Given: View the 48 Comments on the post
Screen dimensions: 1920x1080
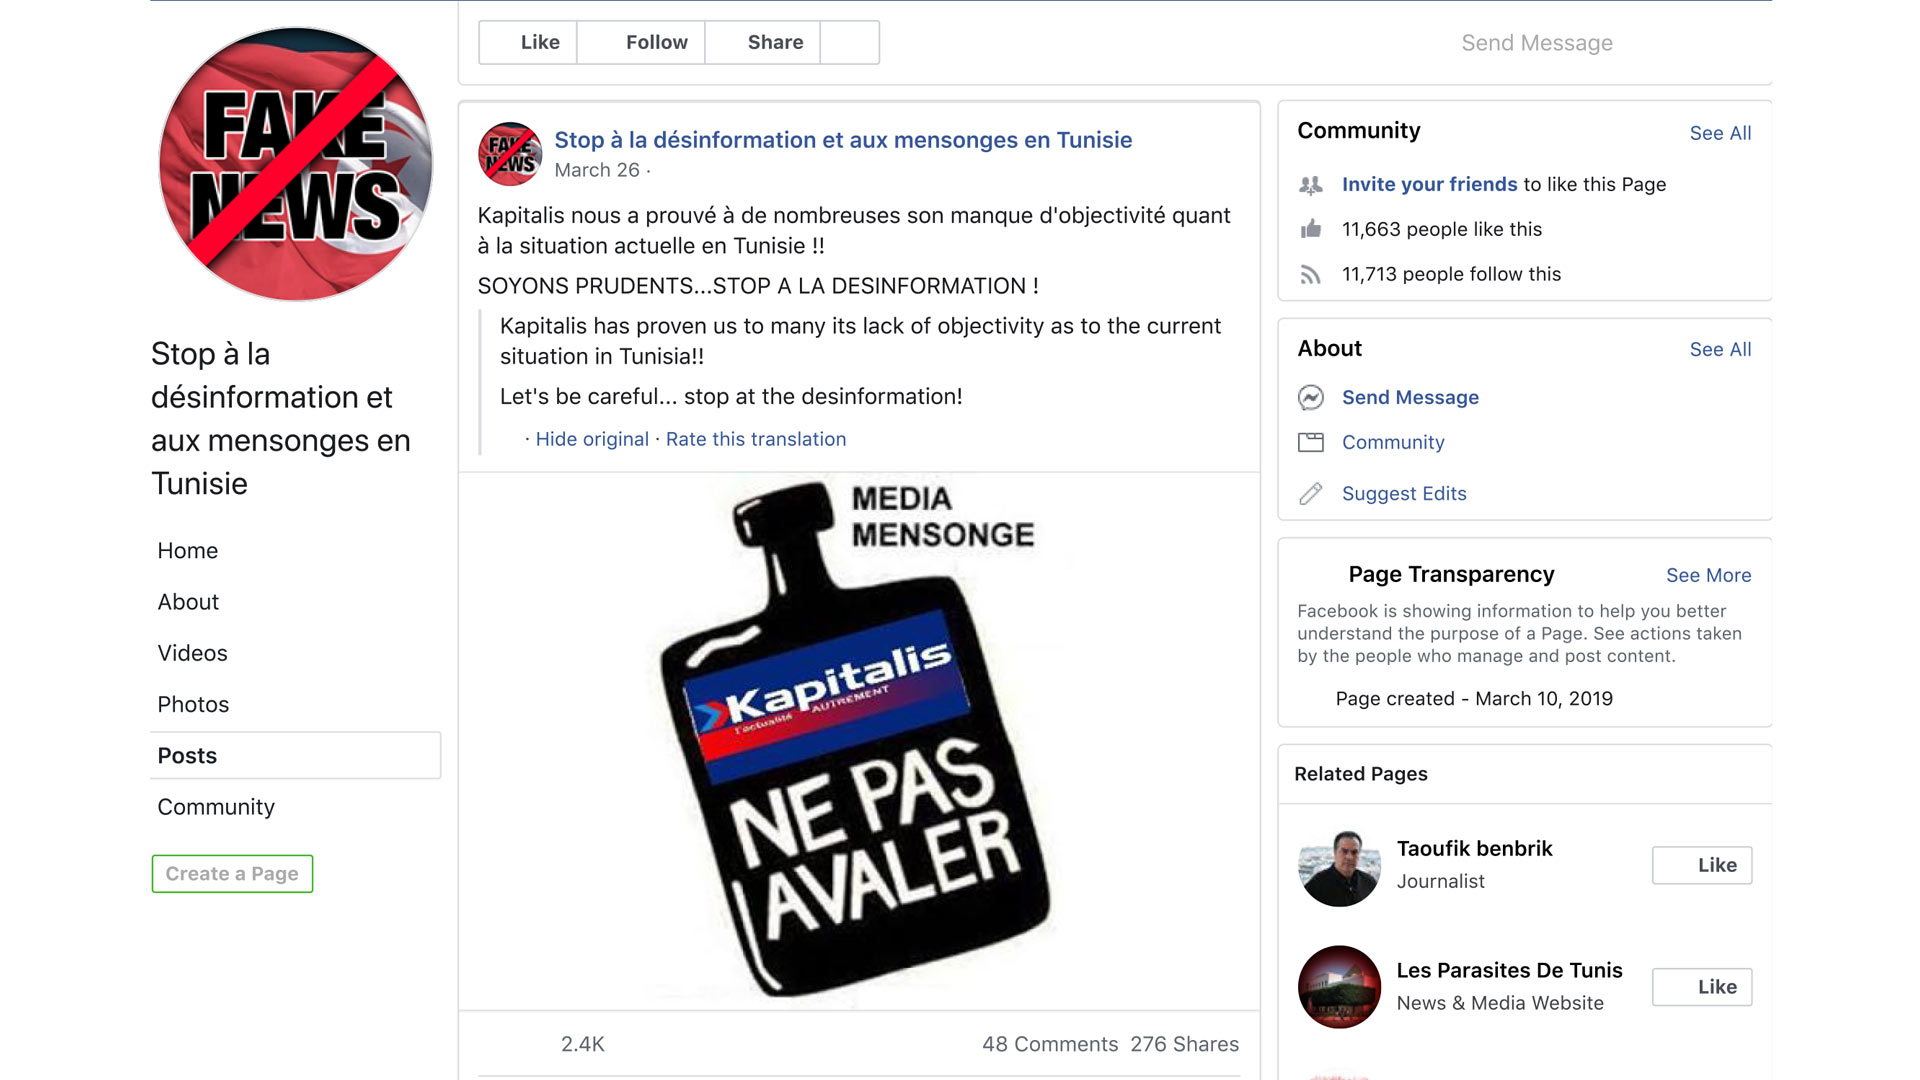Looking at the screenshot, I should click(x=1049, y=1044).
